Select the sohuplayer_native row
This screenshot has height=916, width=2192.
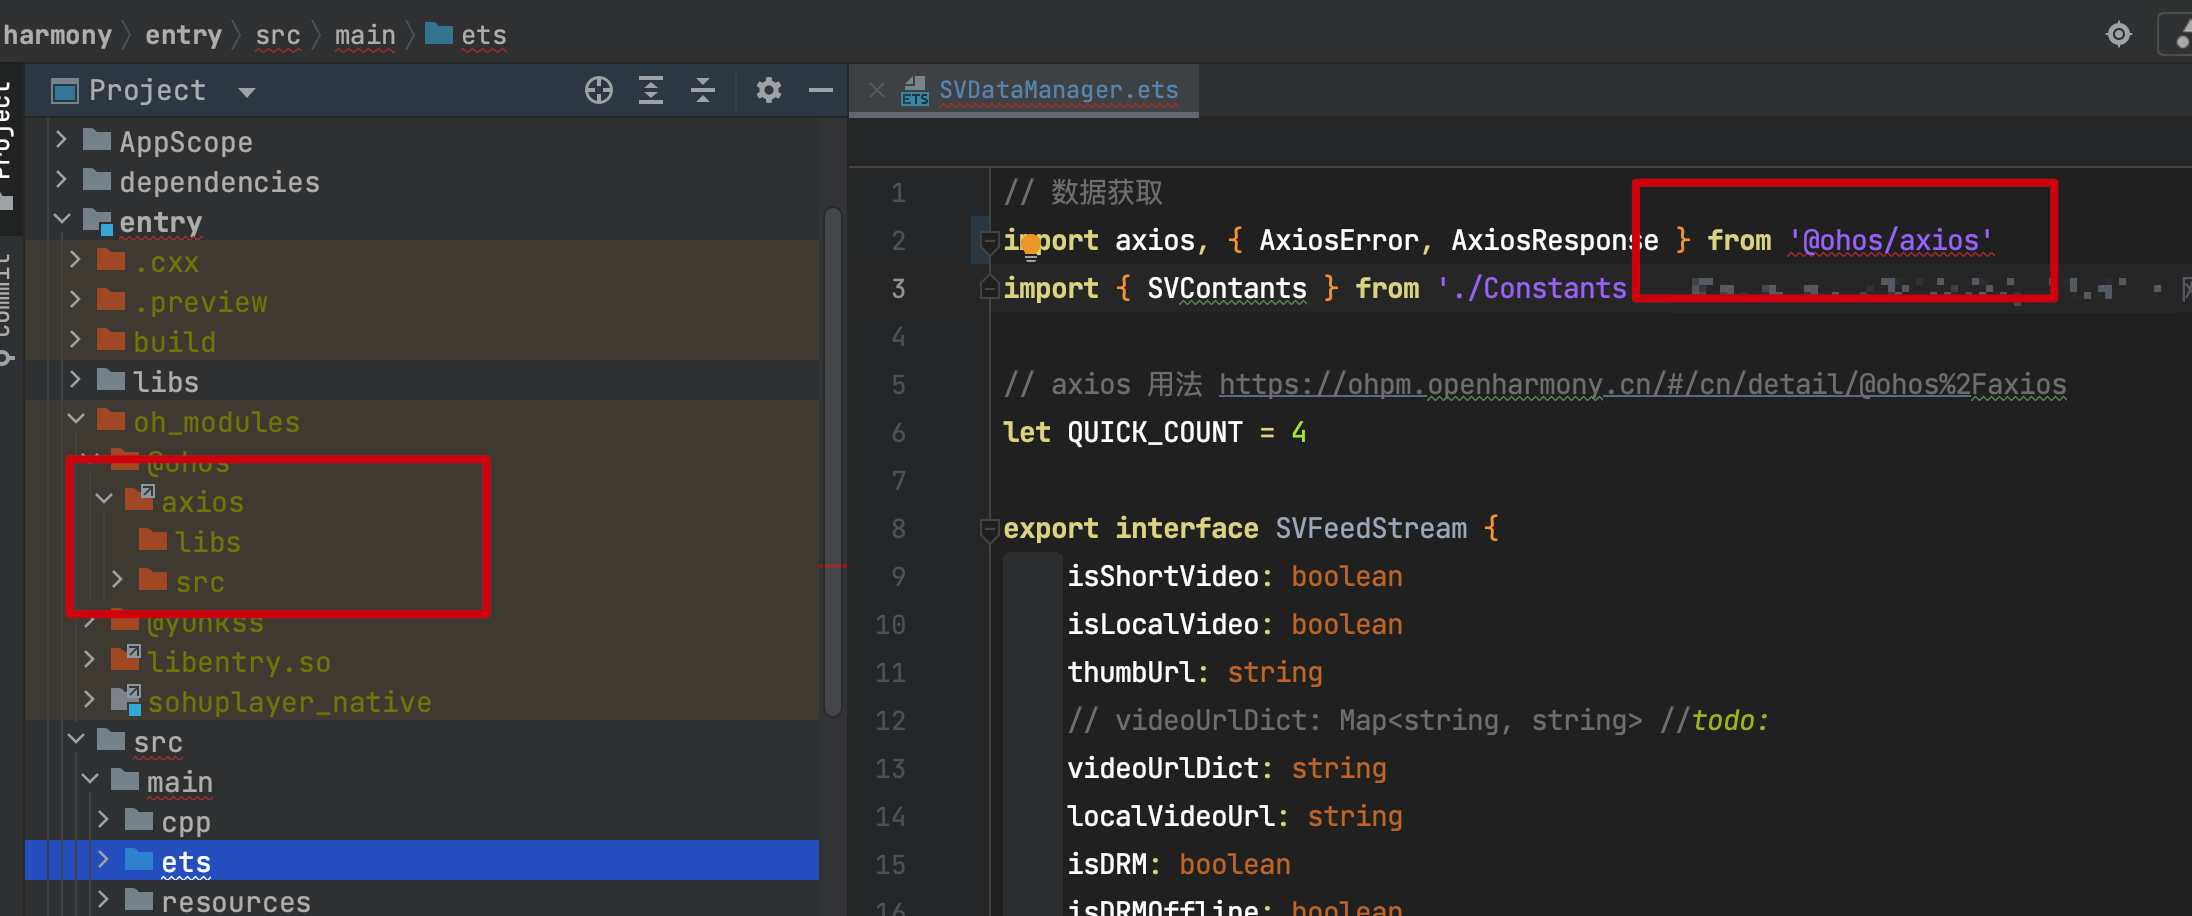point(422,701)
